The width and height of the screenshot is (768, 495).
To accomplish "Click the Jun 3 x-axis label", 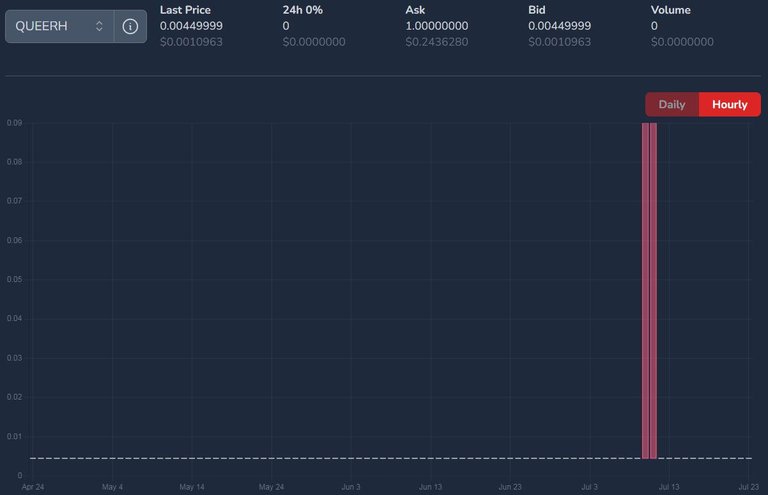I will 351,487.
